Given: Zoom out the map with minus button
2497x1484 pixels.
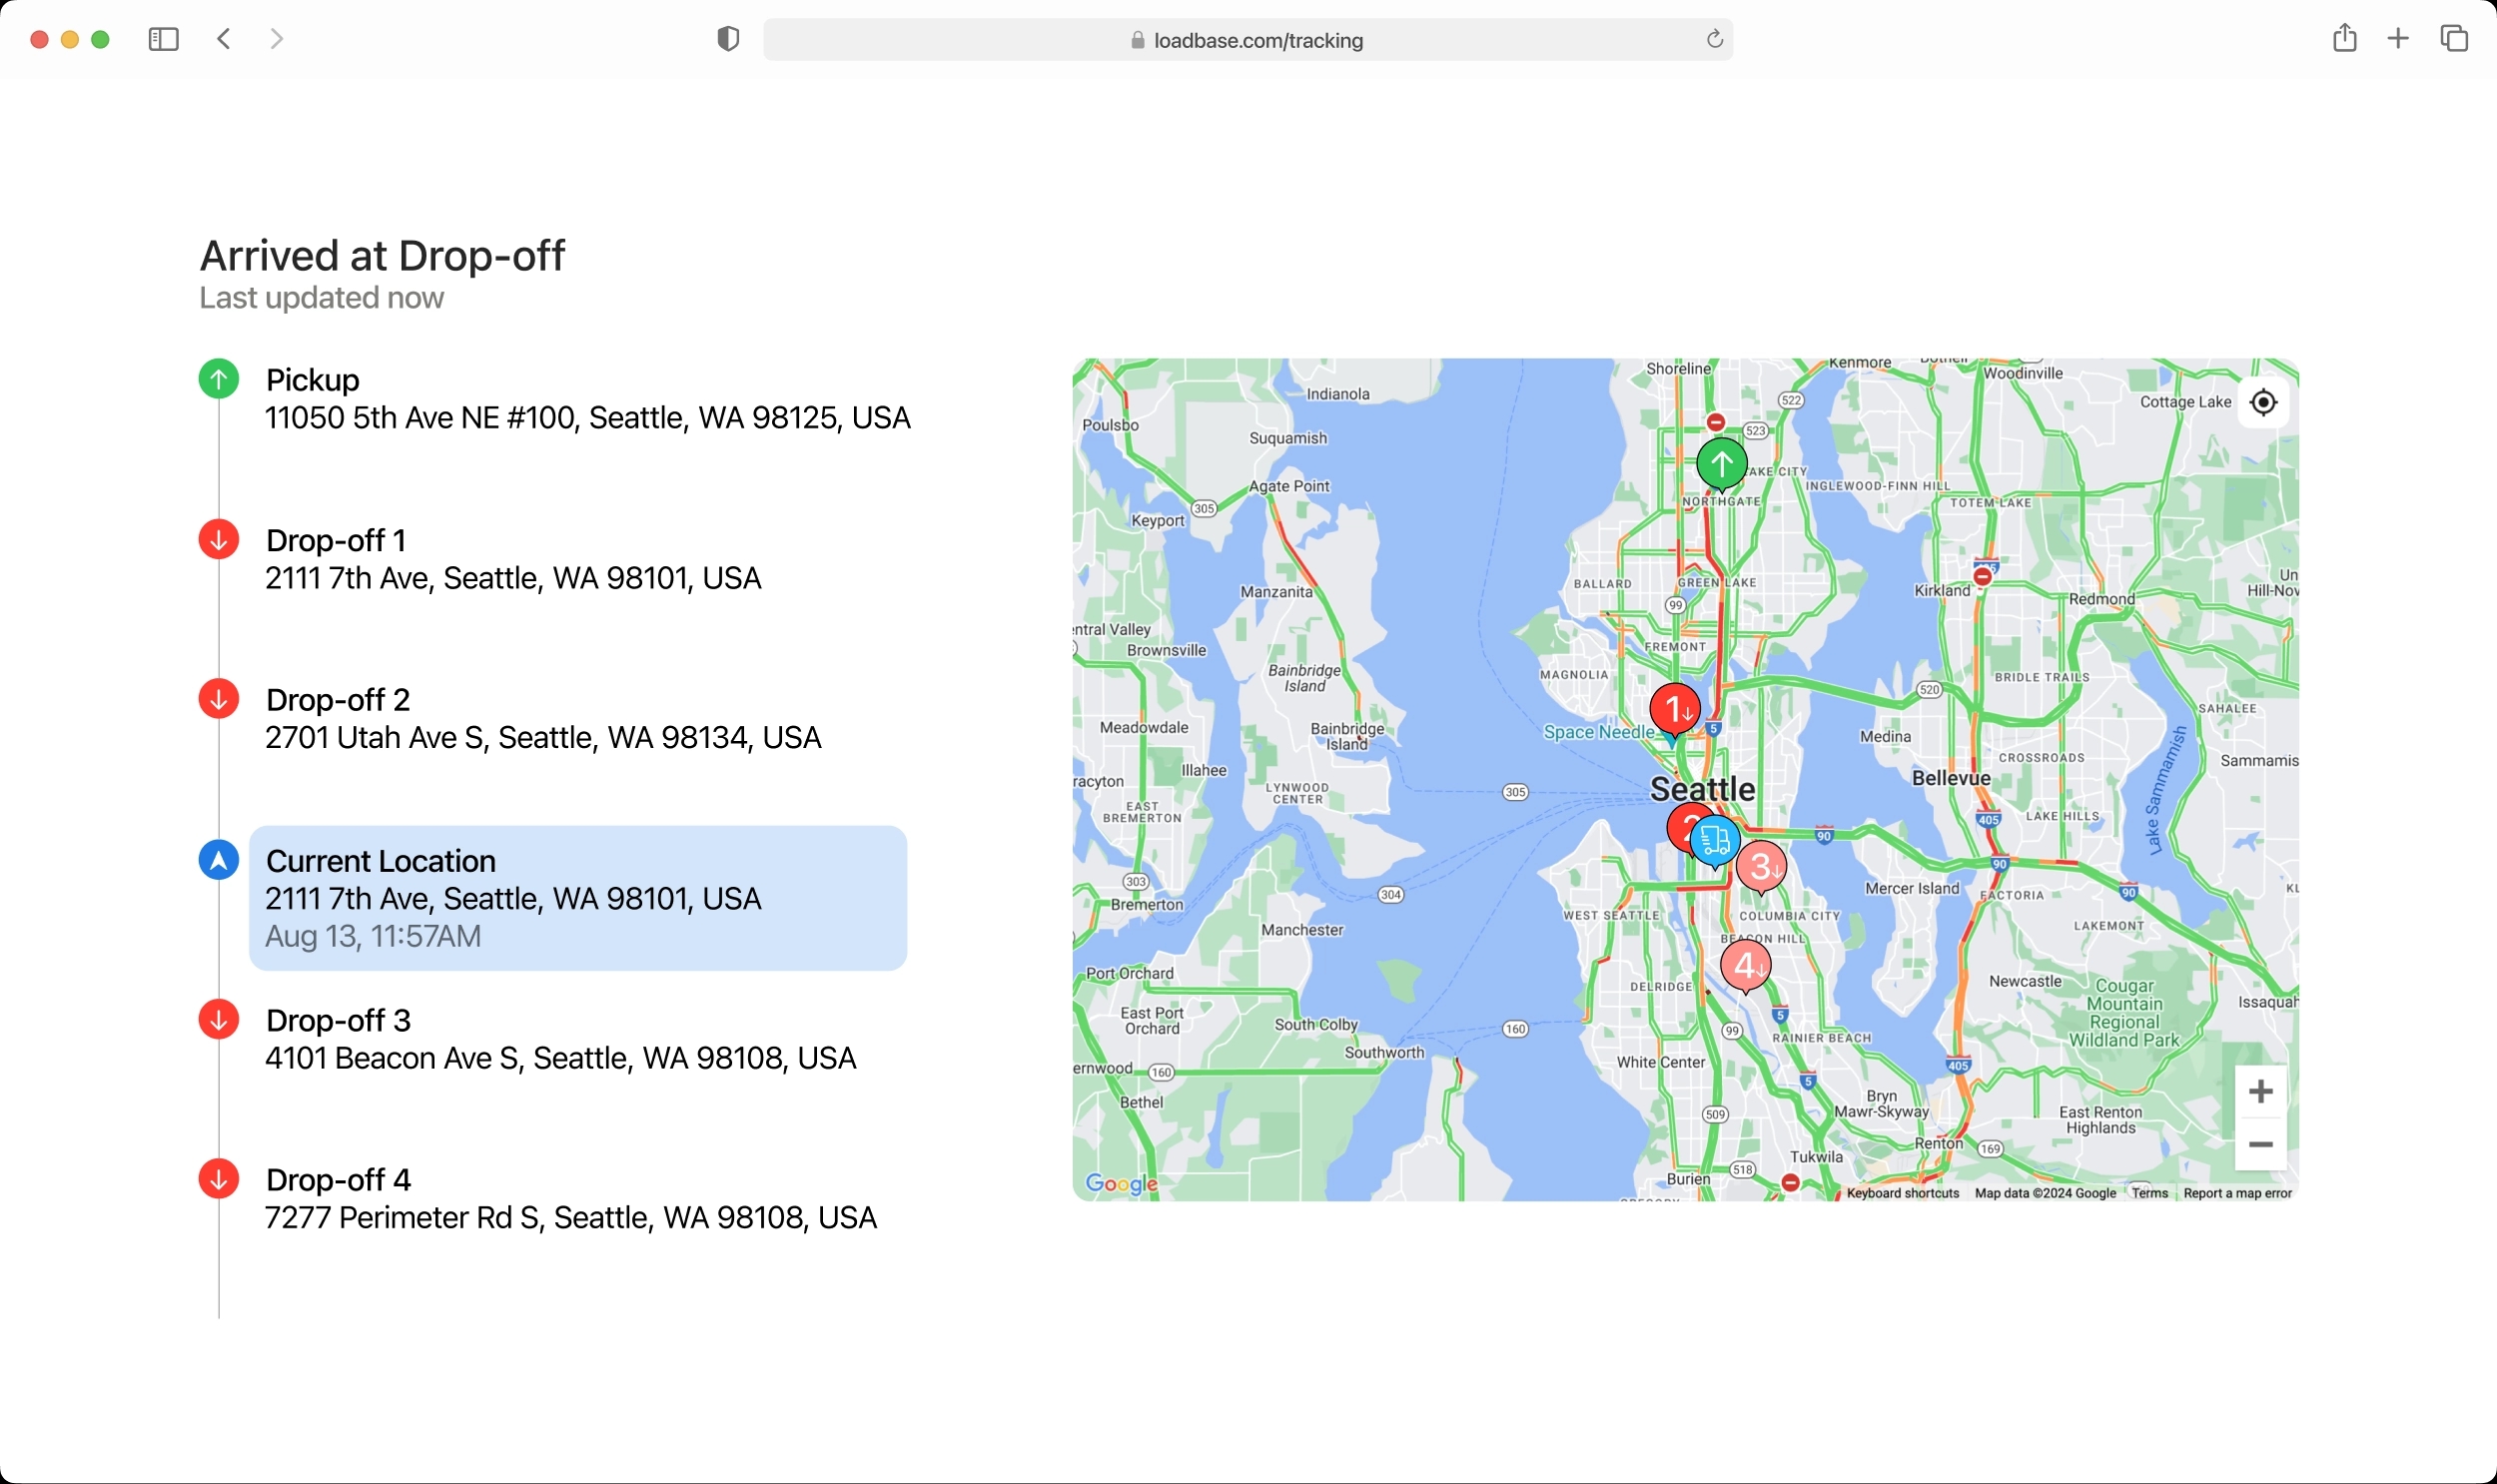Looking at the screenshot, I should [2260, 1144].
